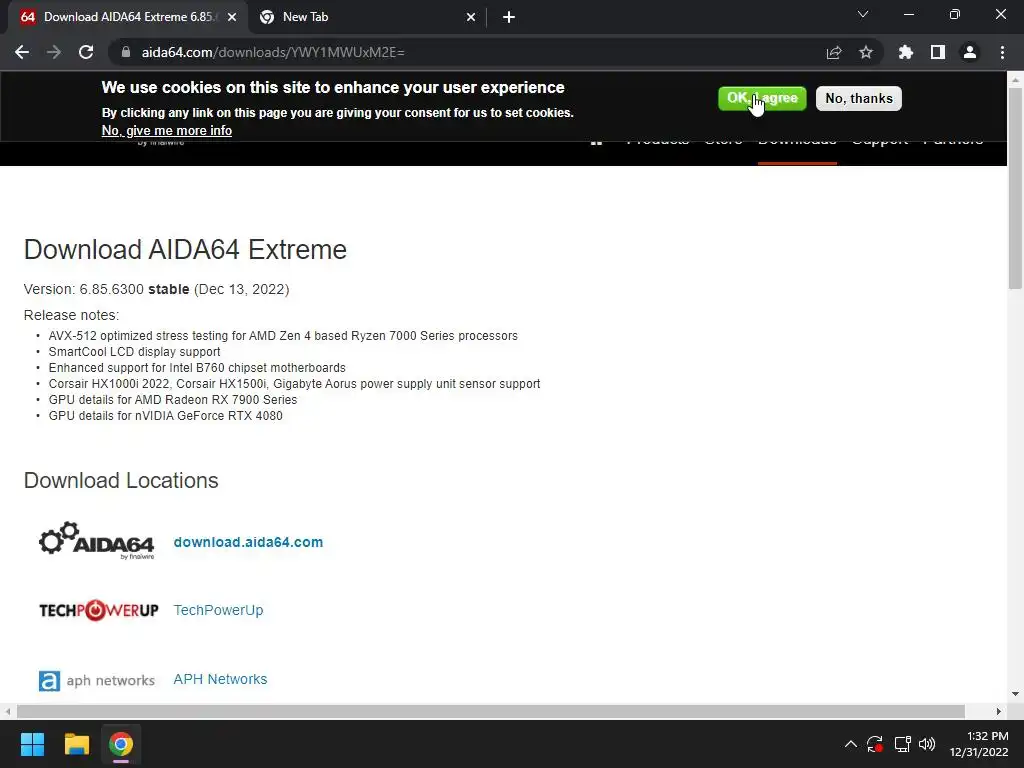Open the volume control in tray

pos(927,744)
